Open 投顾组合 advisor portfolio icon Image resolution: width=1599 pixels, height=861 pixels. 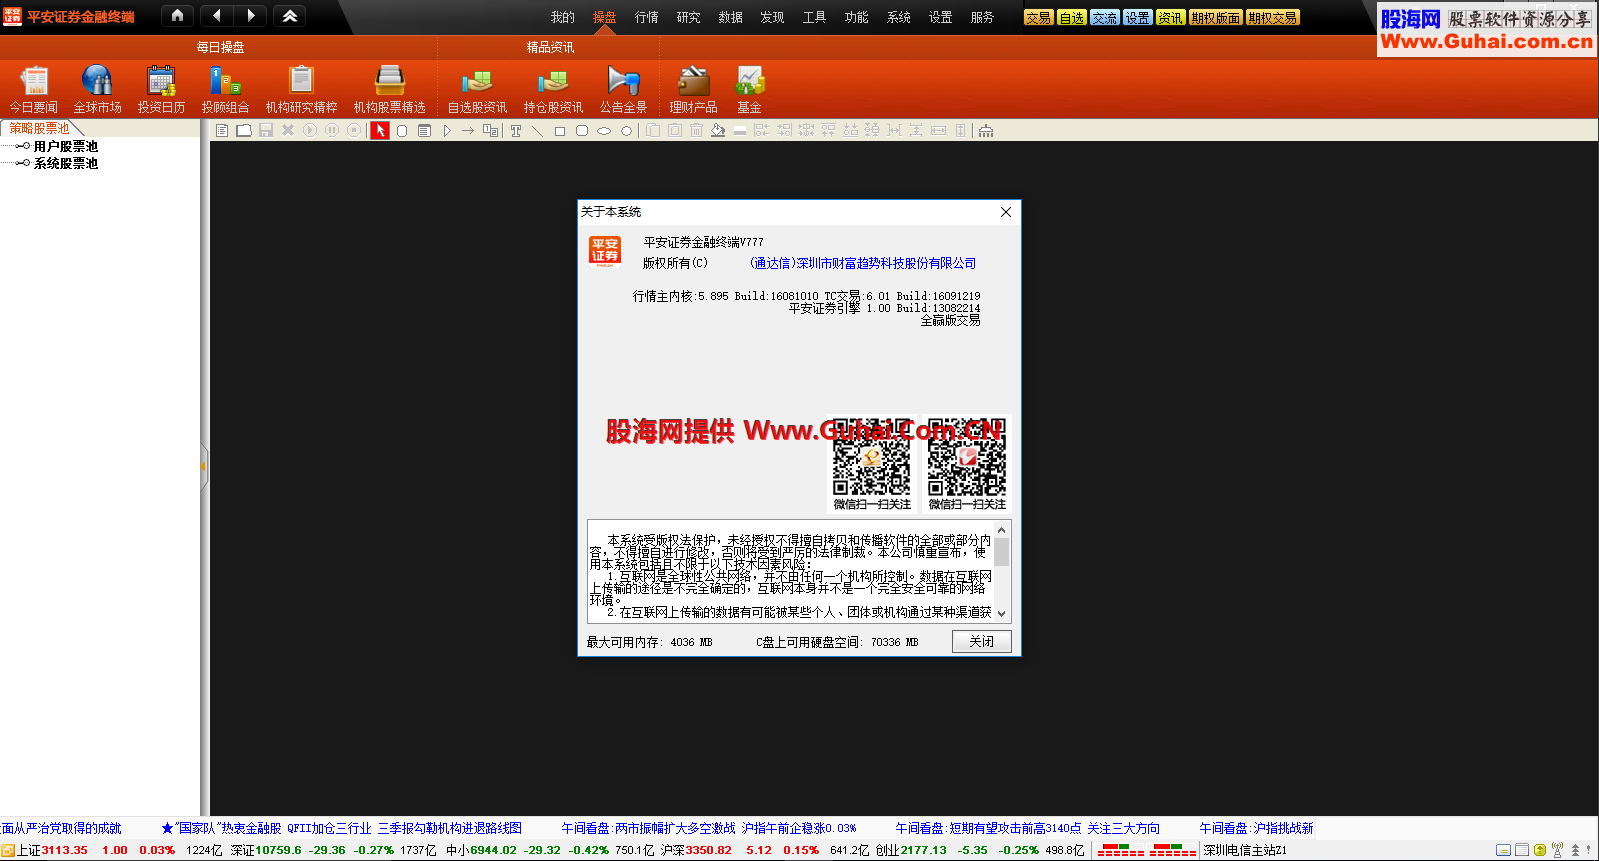pyautogui.click(x=225, y=89)
